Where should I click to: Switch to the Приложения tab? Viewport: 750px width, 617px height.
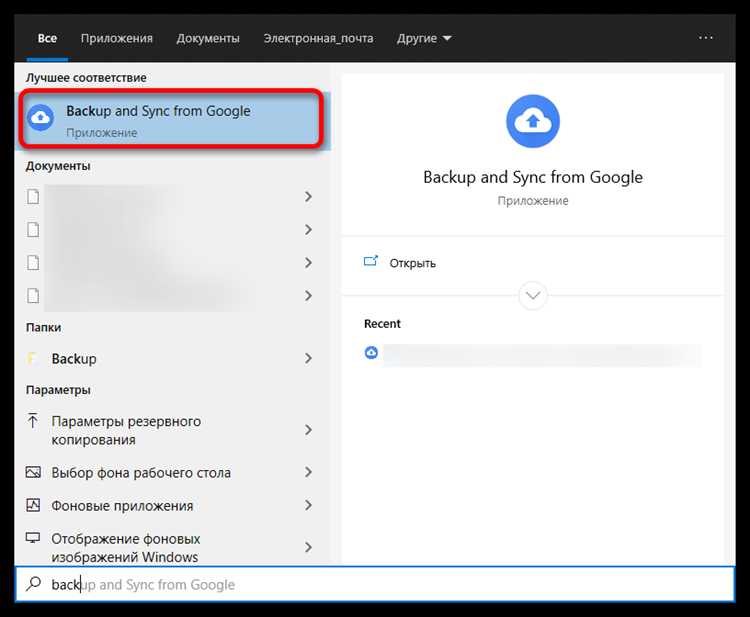(x=117, y=38)
